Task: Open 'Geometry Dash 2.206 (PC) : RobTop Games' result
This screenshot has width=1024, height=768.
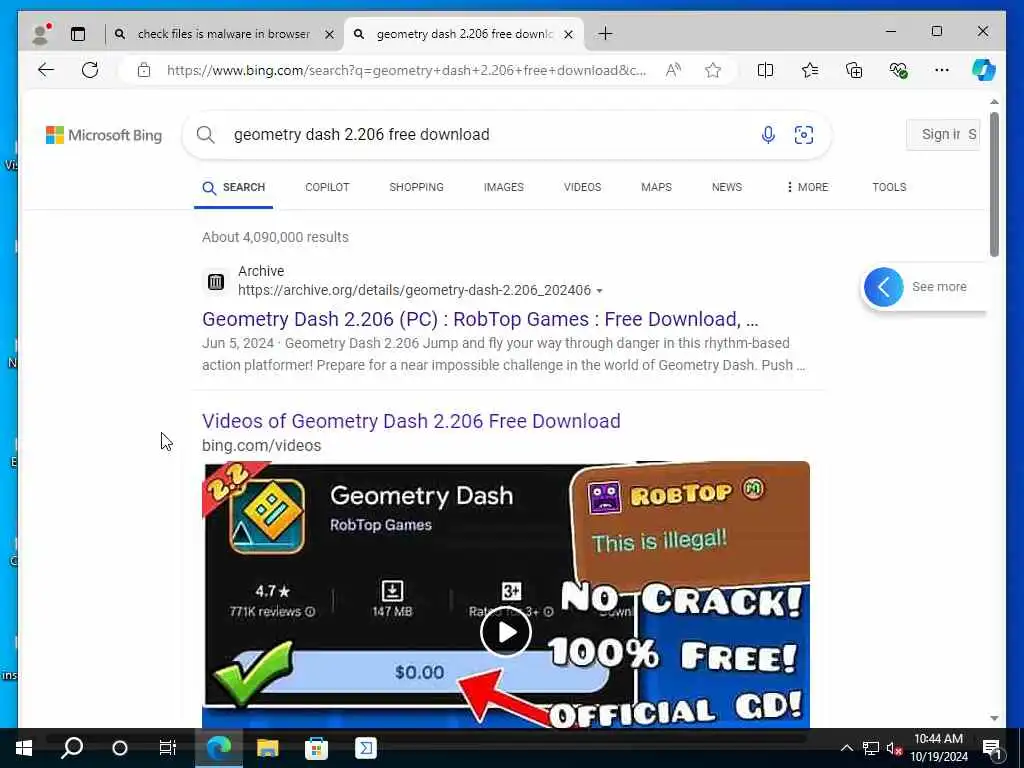Action: click(x=480, y=319)
